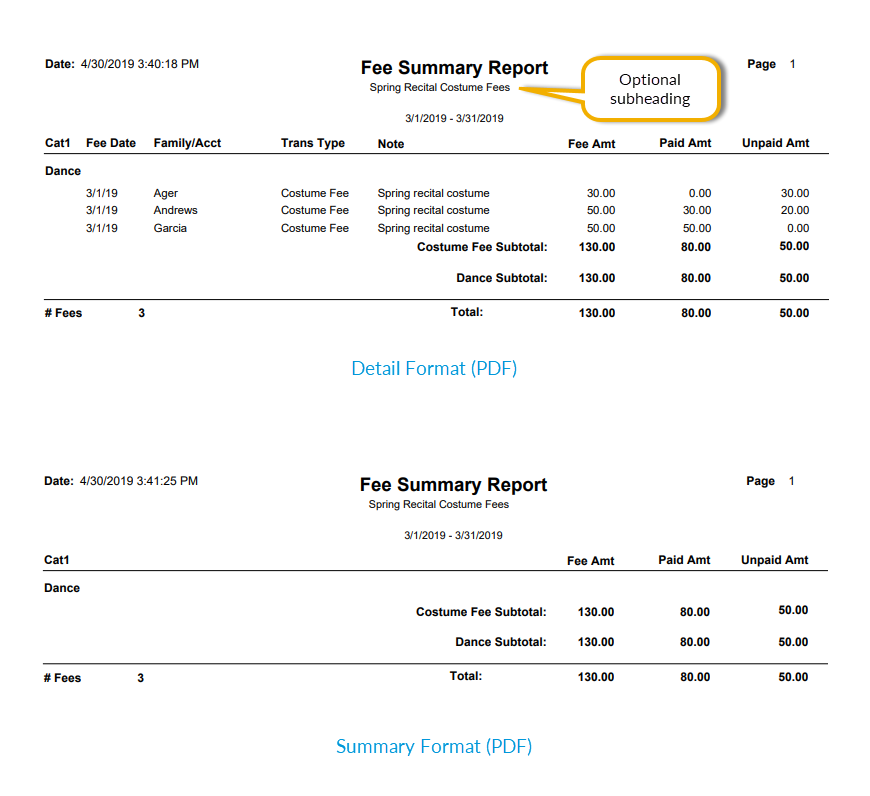Select the Ager family name
This screenshot has height=796, width=870.
[166, 193]
